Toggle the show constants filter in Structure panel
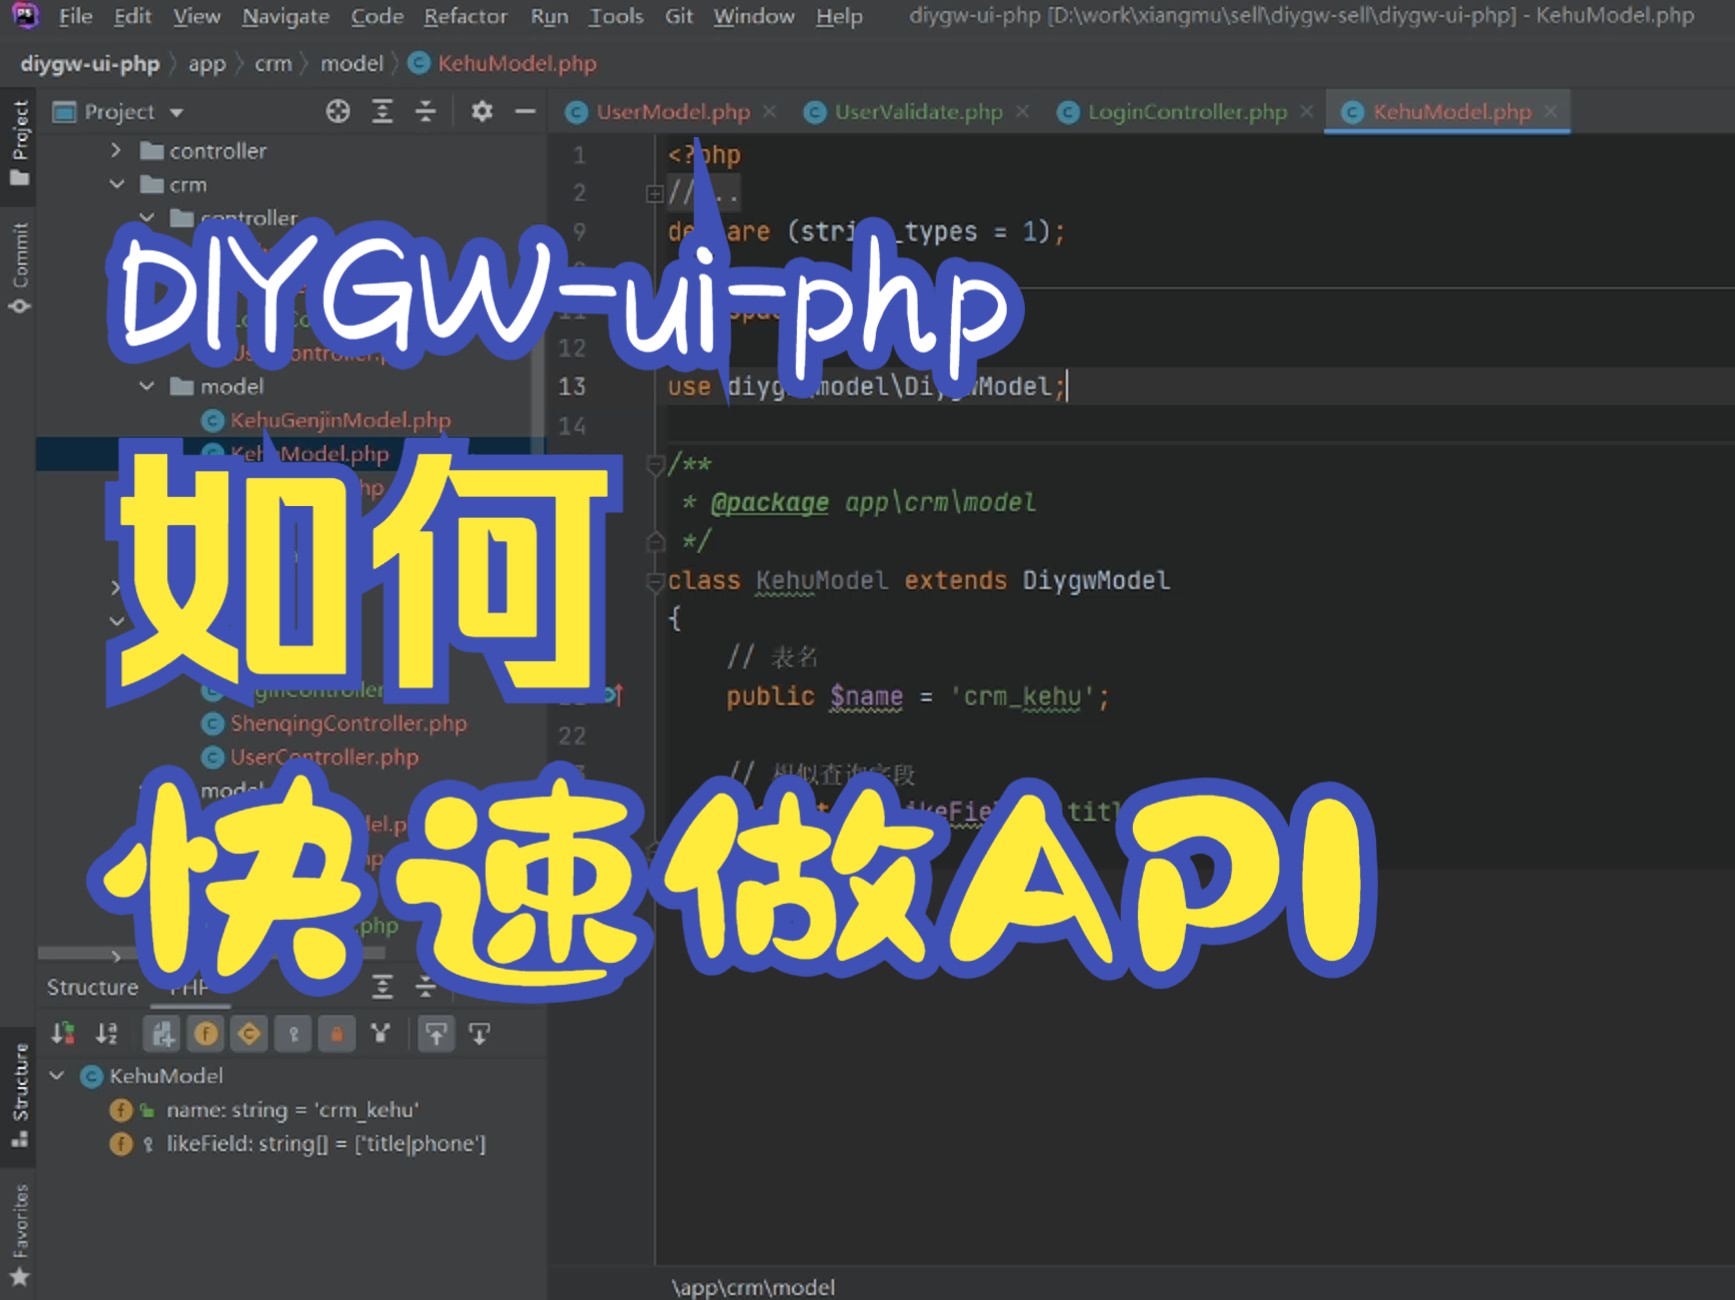 pos(249,1033)
